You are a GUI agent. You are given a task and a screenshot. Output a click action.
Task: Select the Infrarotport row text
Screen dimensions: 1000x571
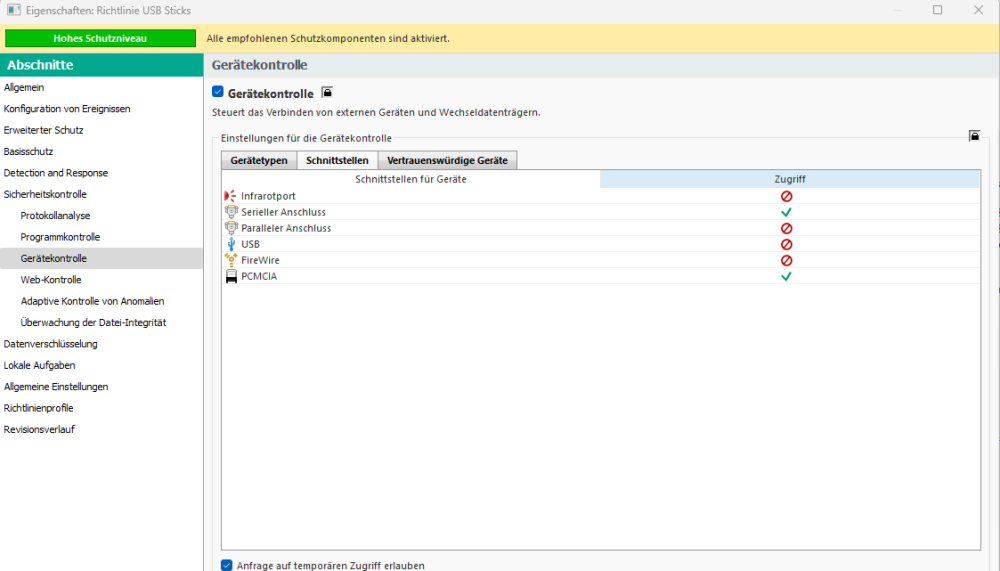268,197
